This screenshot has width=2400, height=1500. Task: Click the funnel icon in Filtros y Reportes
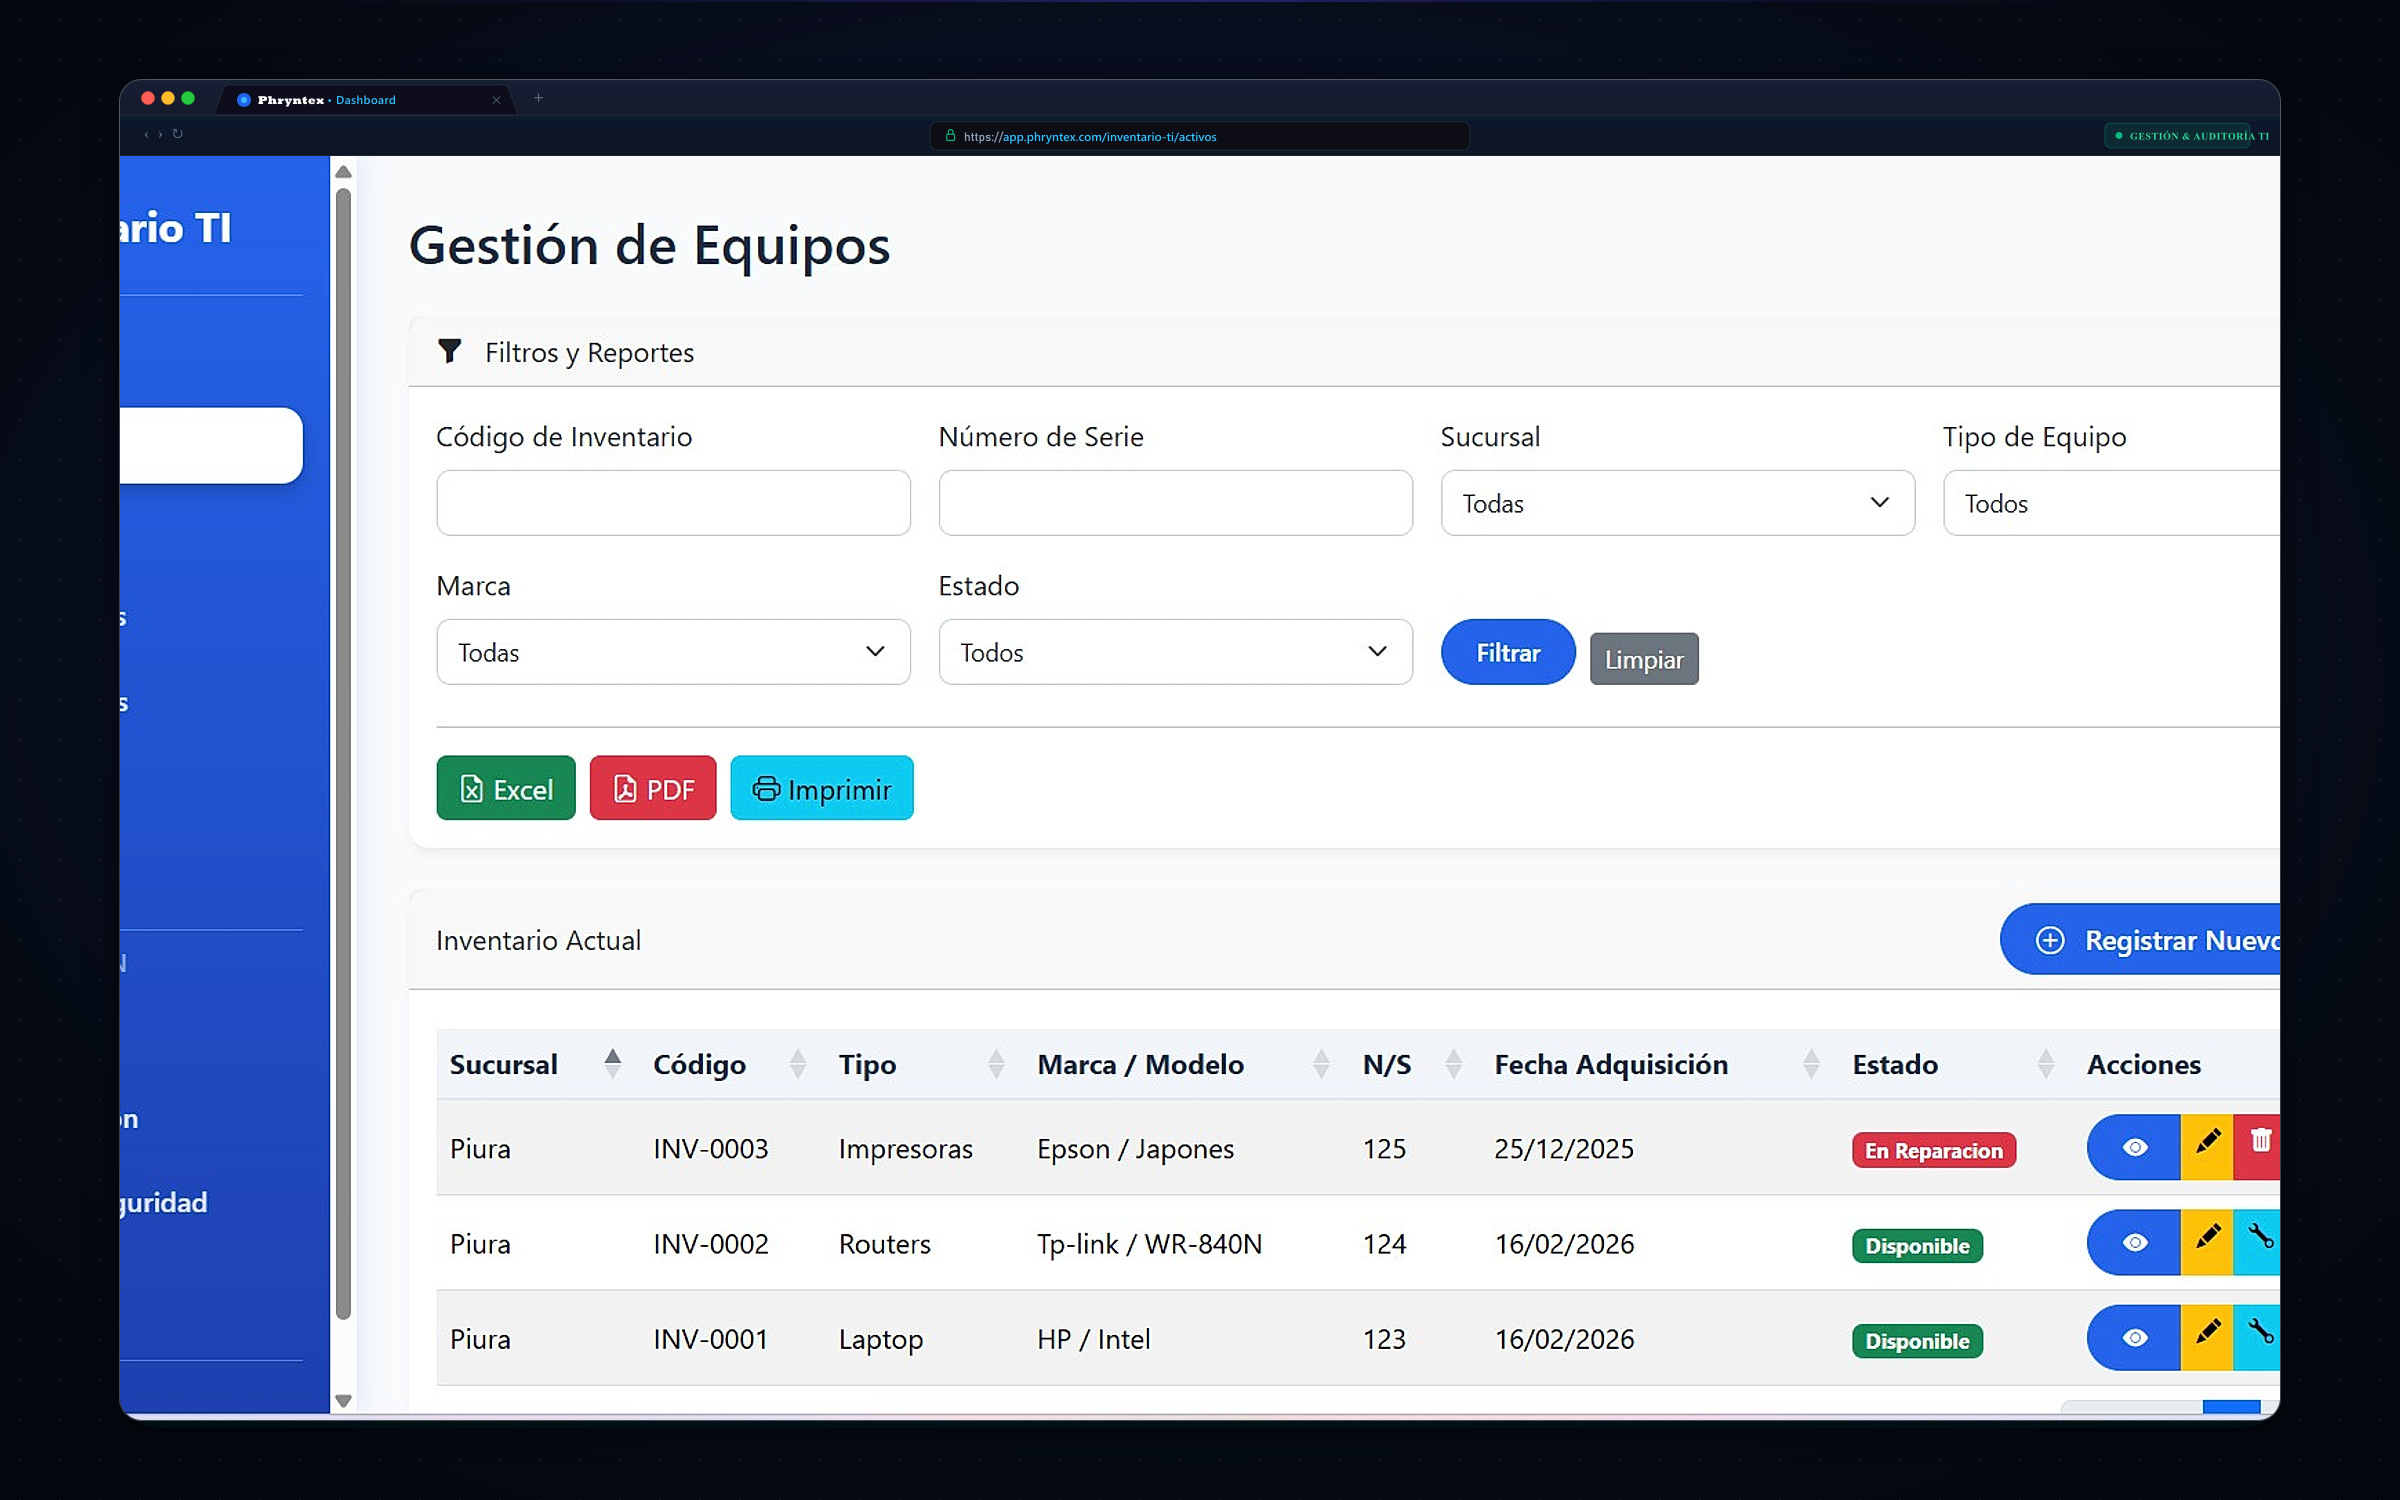(450, 351)
